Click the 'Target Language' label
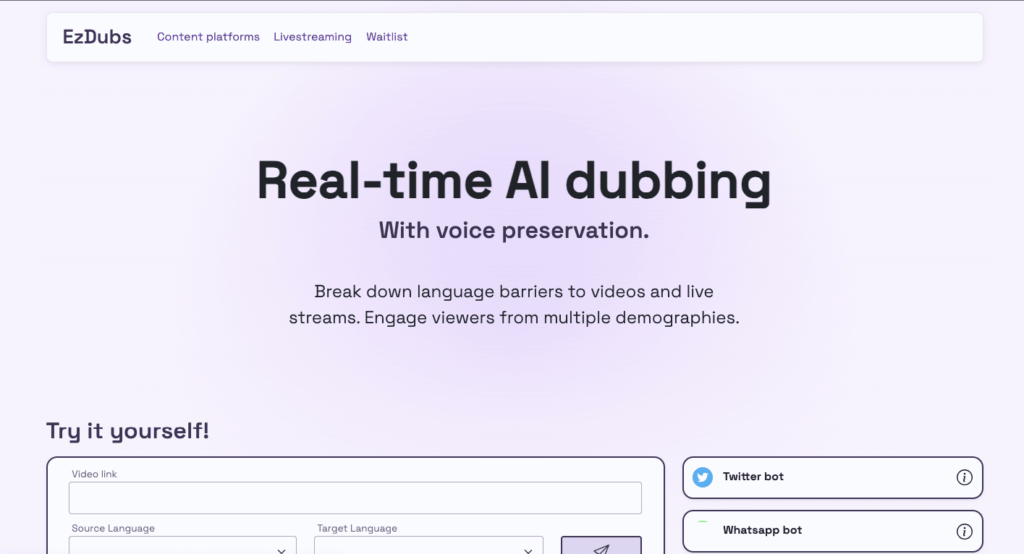The height and width of the screenshot is (554, 1024). [357, 529]
